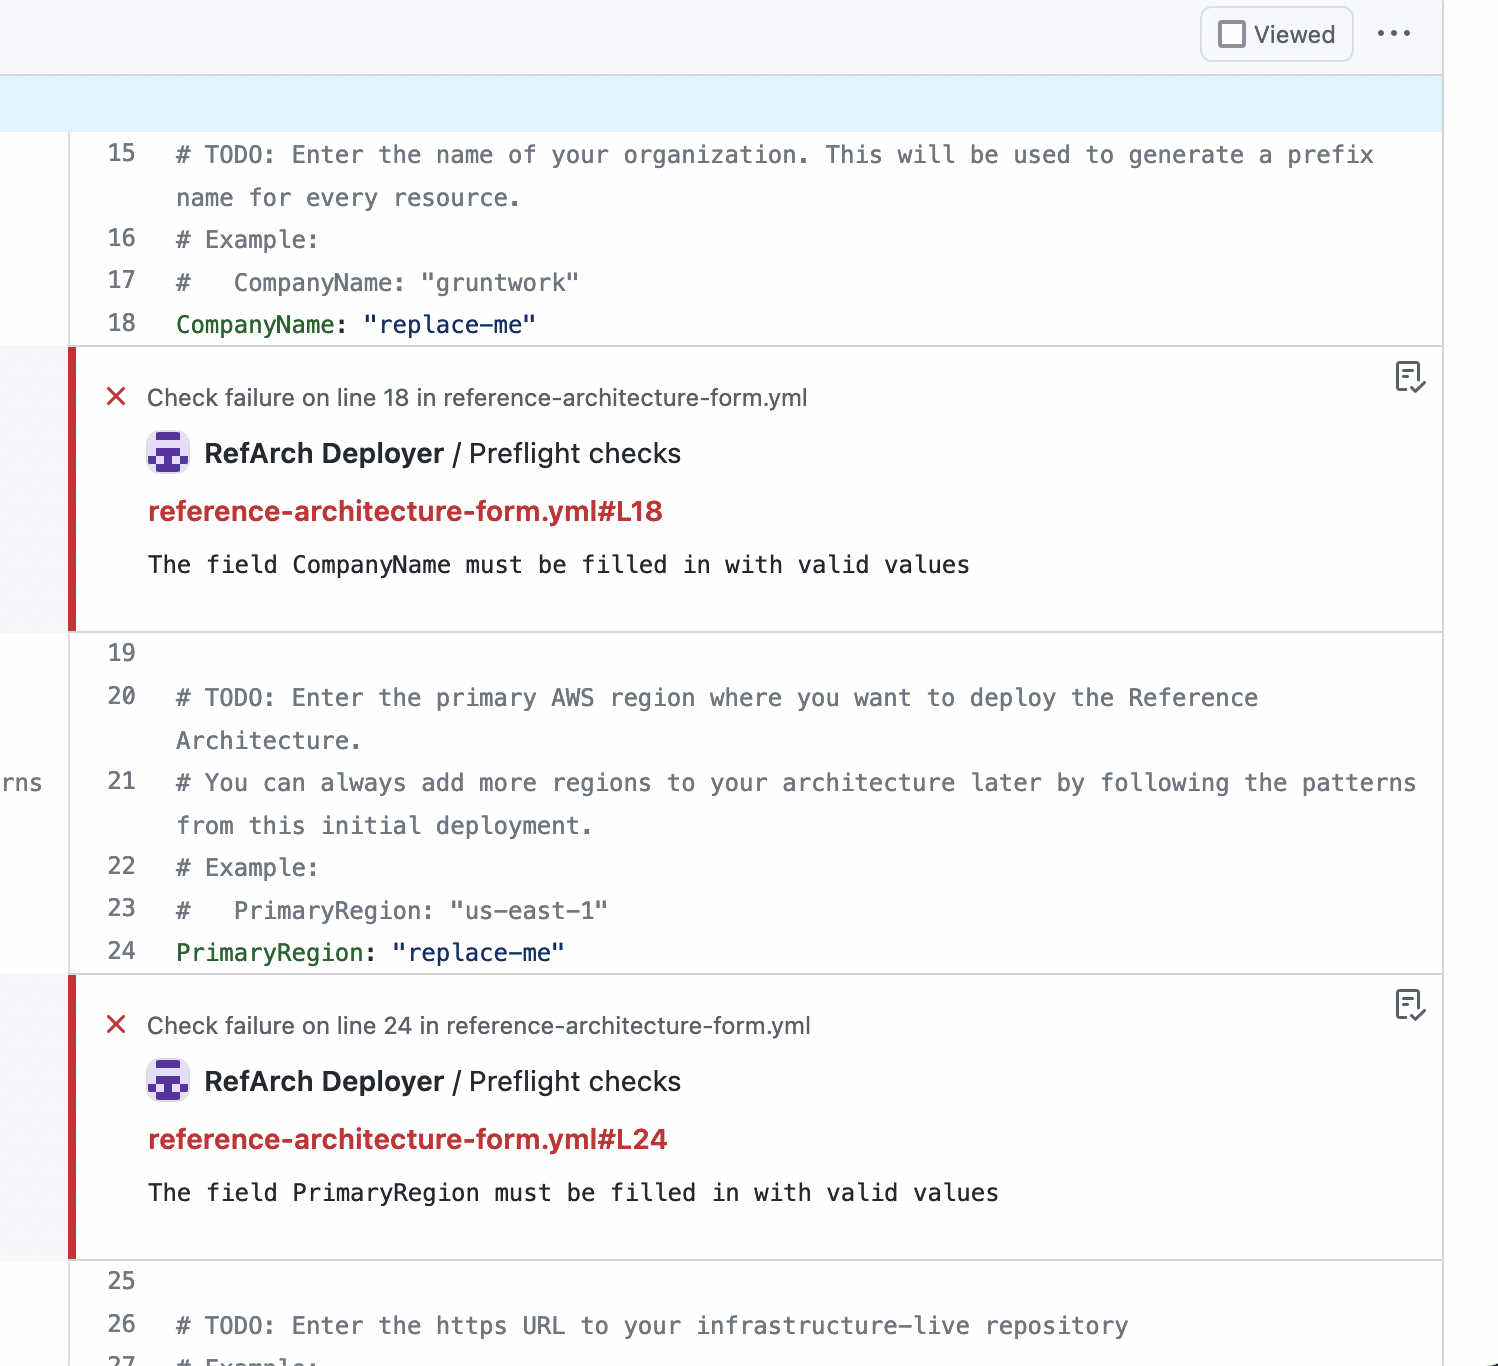The width and height of the screenshot is (1498, 1366).
Task: Click the PrimaryRegion: "replace-me" code line
Action: (x=369, y=952)
